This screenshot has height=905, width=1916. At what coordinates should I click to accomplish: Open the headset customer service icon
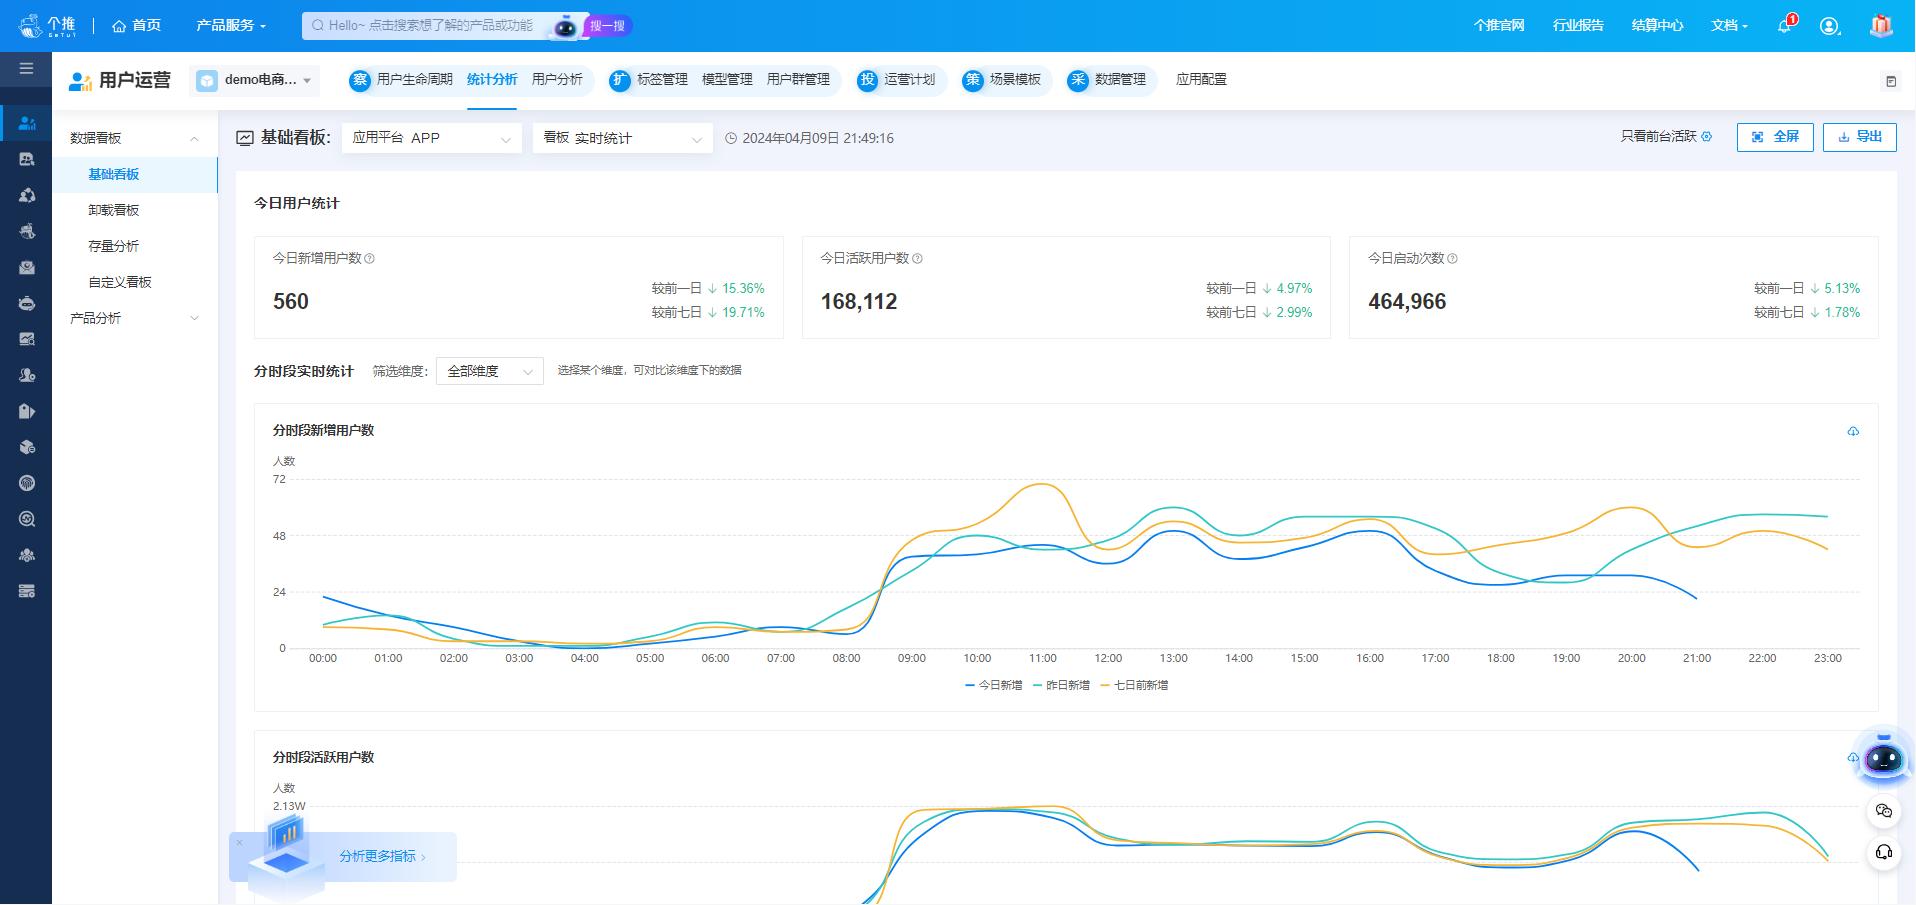[1884, 853]
